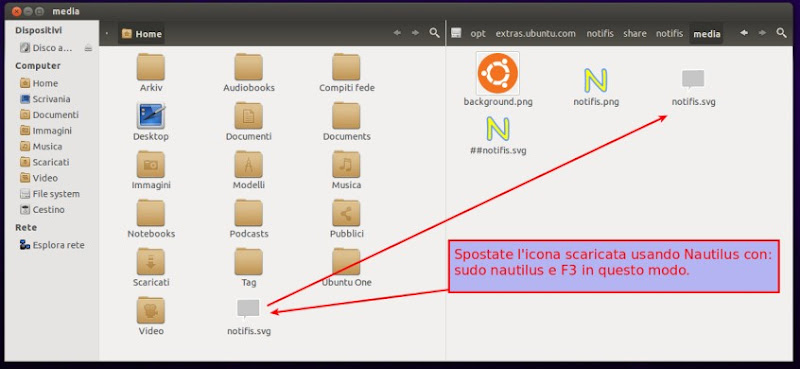Click the Home path bar button
The width and height of the screenshot is (800, 369).
141,34
